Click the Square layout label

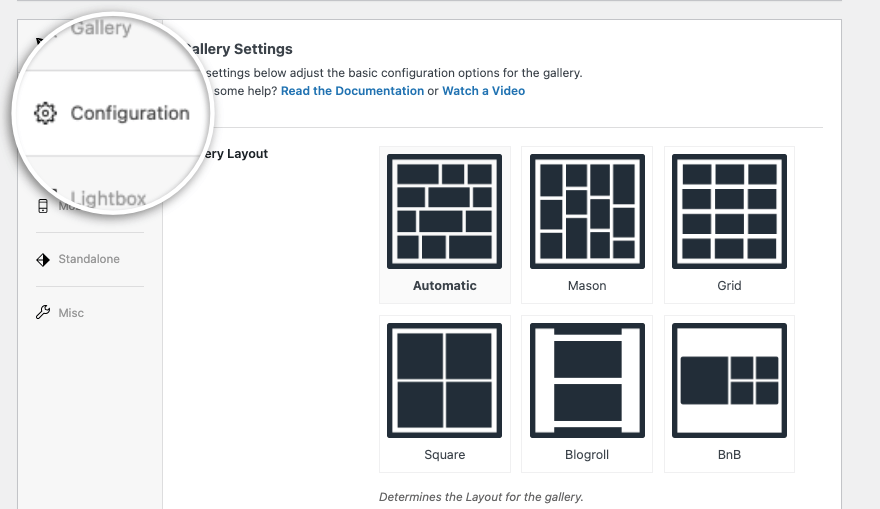(x=444, y=455)
